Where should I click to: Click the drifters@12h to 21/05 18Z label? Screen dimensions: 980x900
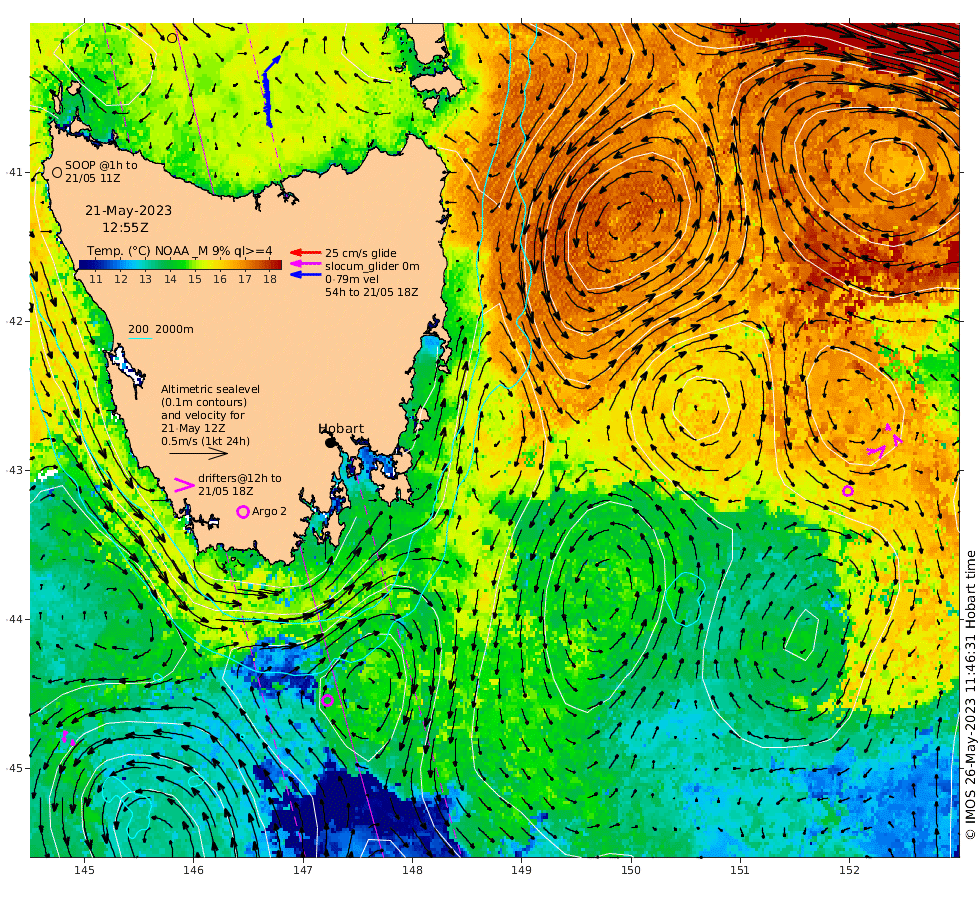point(239,484)
